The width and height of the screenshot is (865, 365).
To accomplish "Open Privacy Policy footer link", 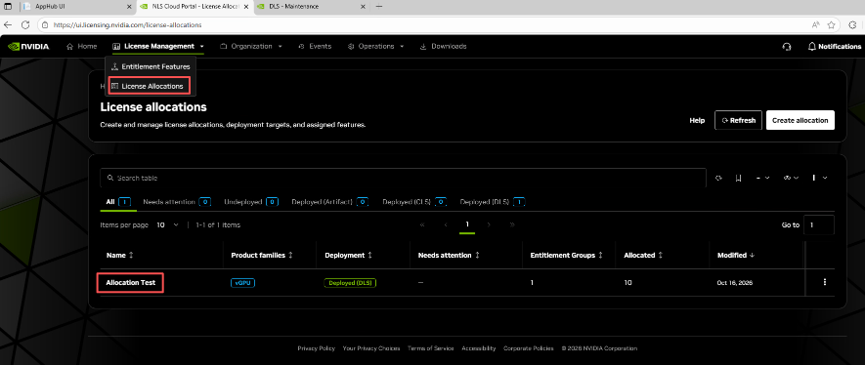I will (x=316, y=348).
